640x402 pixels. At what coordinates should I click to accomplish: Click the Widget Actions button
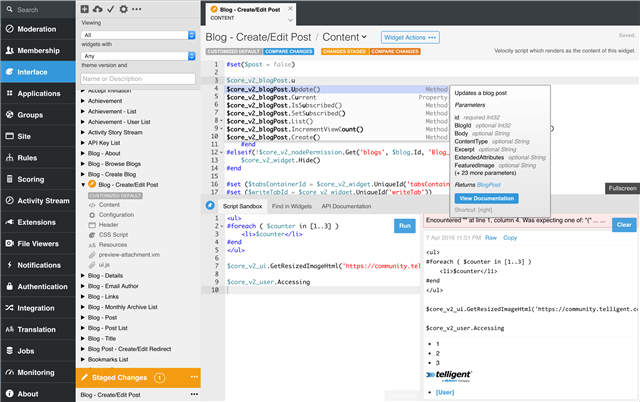410,38
